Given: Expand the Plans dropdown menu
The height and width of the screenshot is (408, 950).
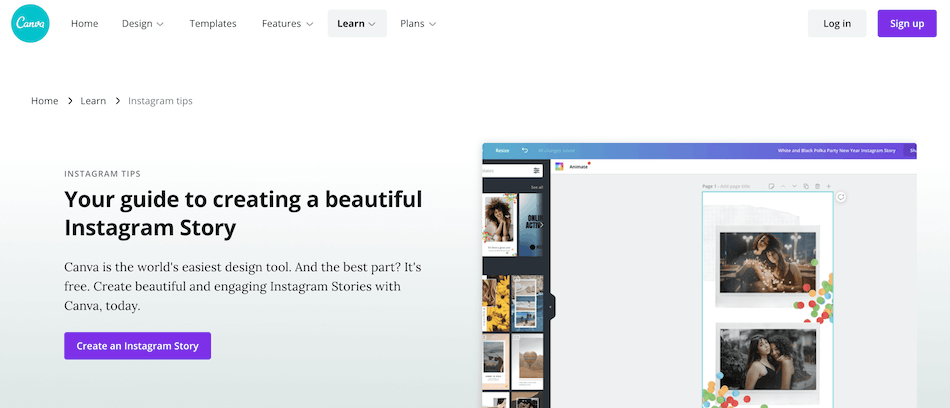Looking at the screenshot, I should (x=418, y=24).
